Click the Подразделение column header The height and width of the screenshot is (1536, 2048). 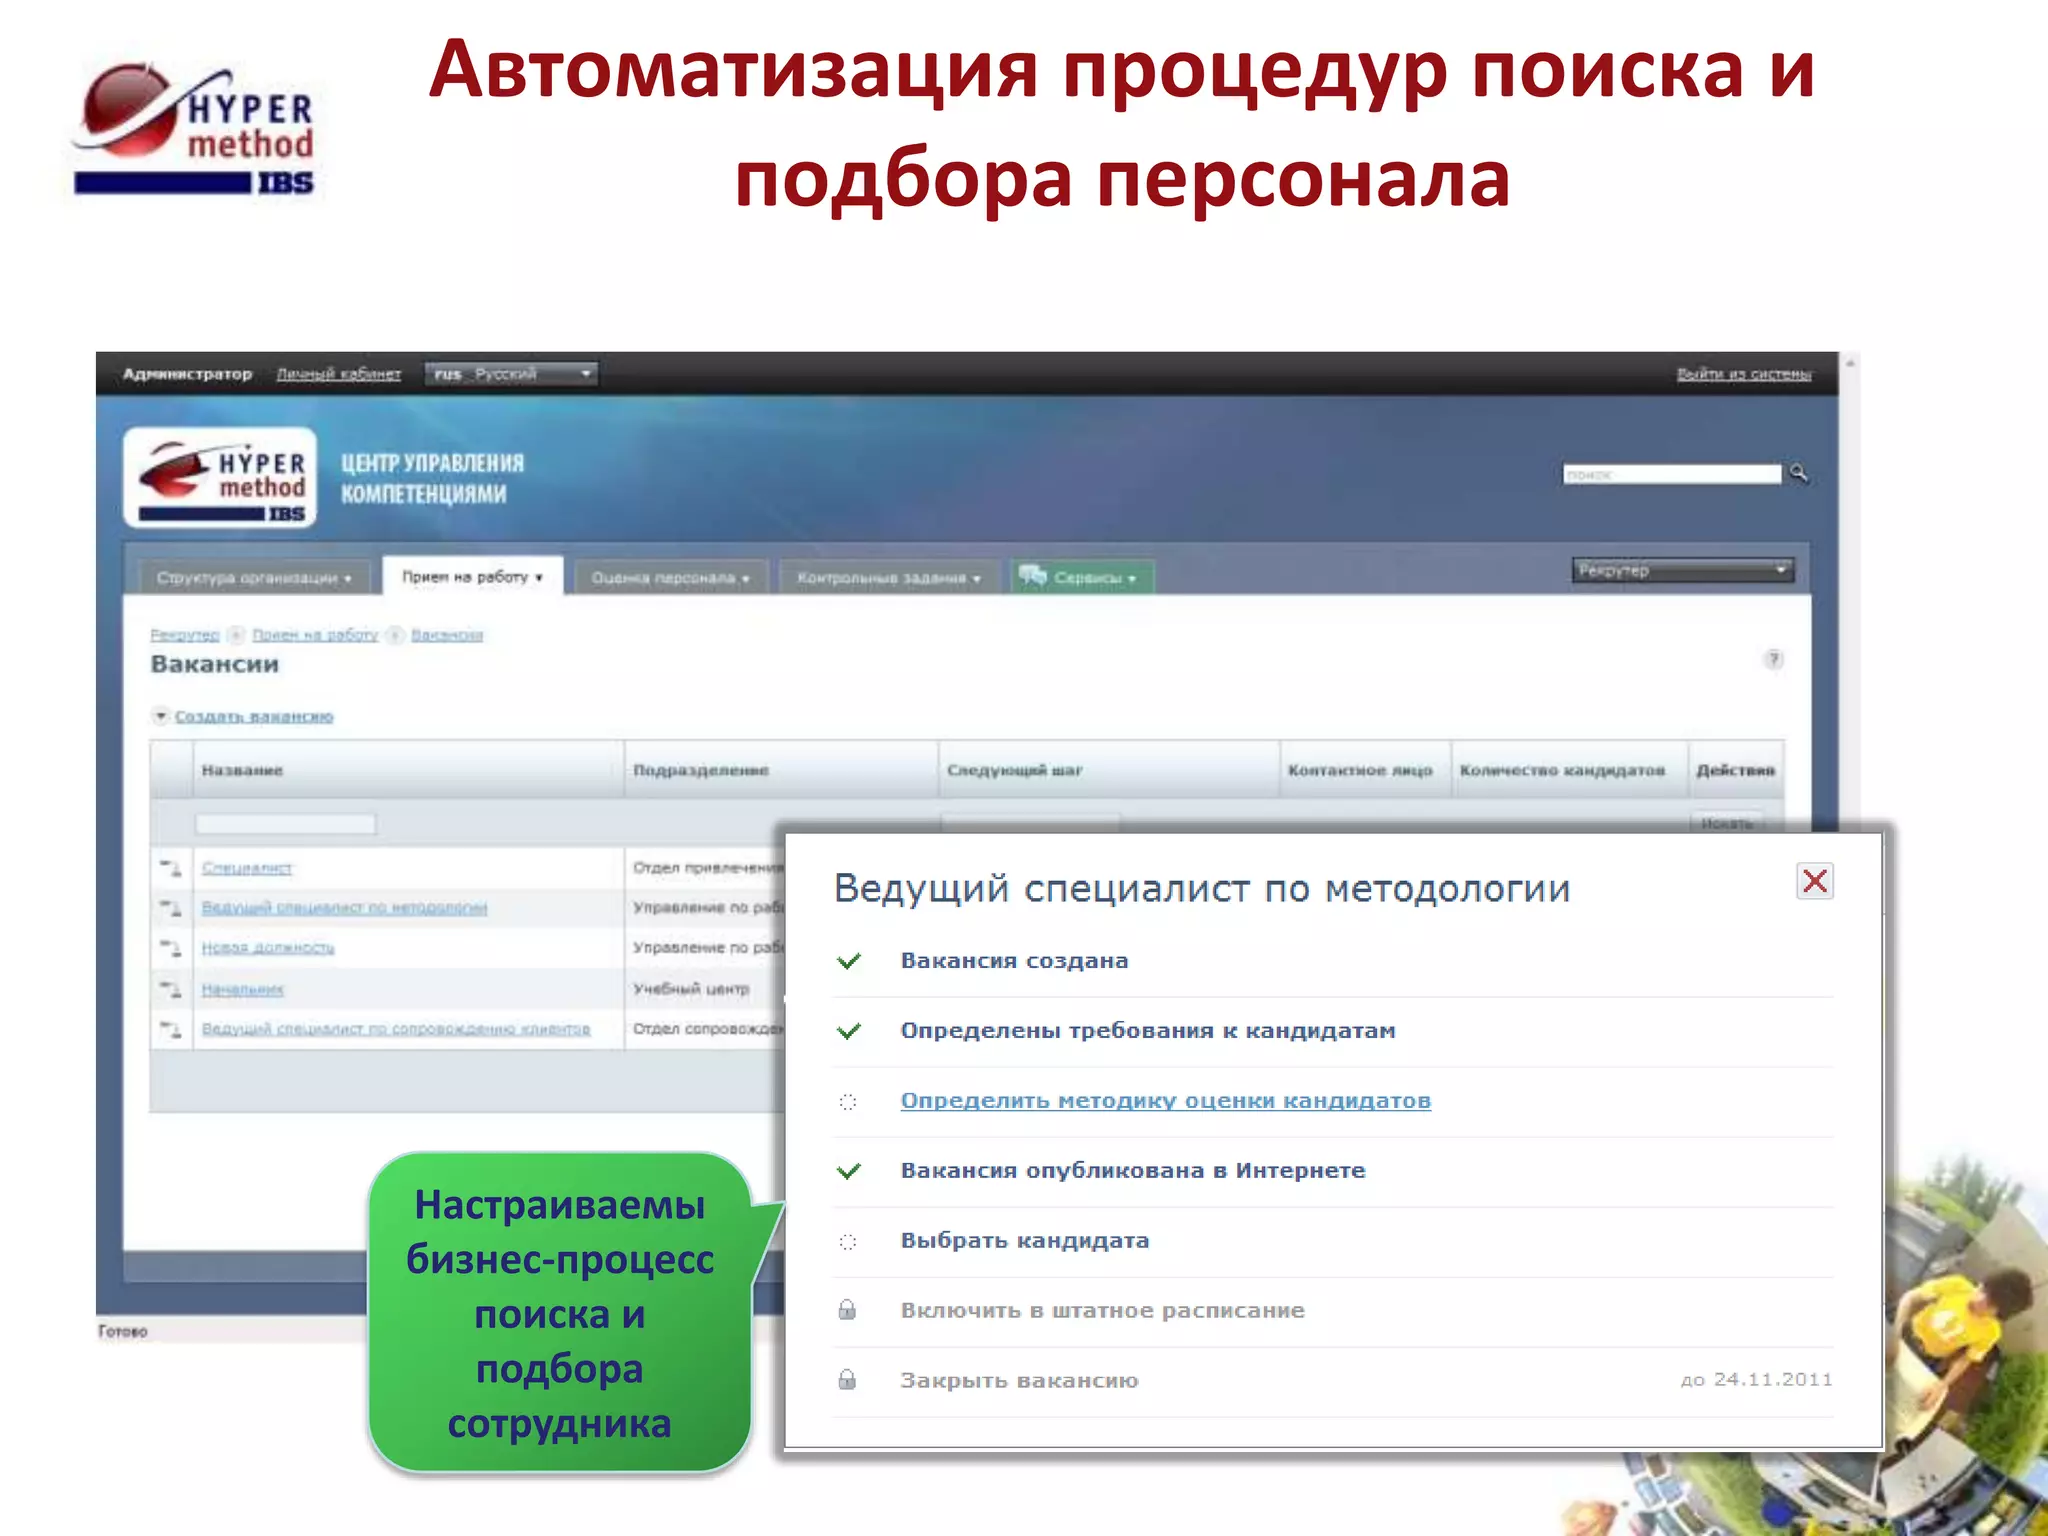pyautogui.click(x=781, y=770)
